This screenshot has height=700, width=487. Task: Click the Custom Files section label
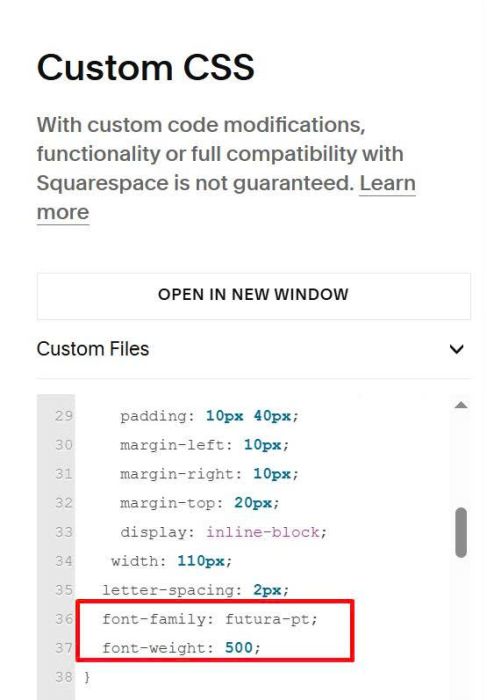[93, 349]
